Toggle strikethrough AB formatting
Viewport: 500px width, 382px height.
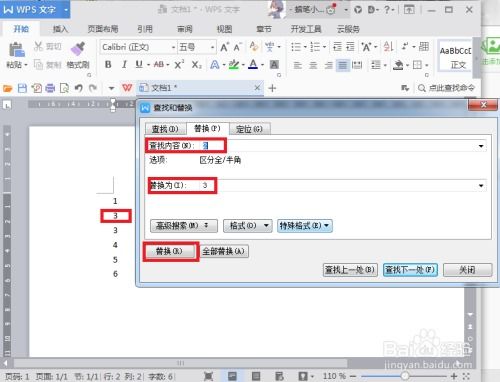(159, 64)
